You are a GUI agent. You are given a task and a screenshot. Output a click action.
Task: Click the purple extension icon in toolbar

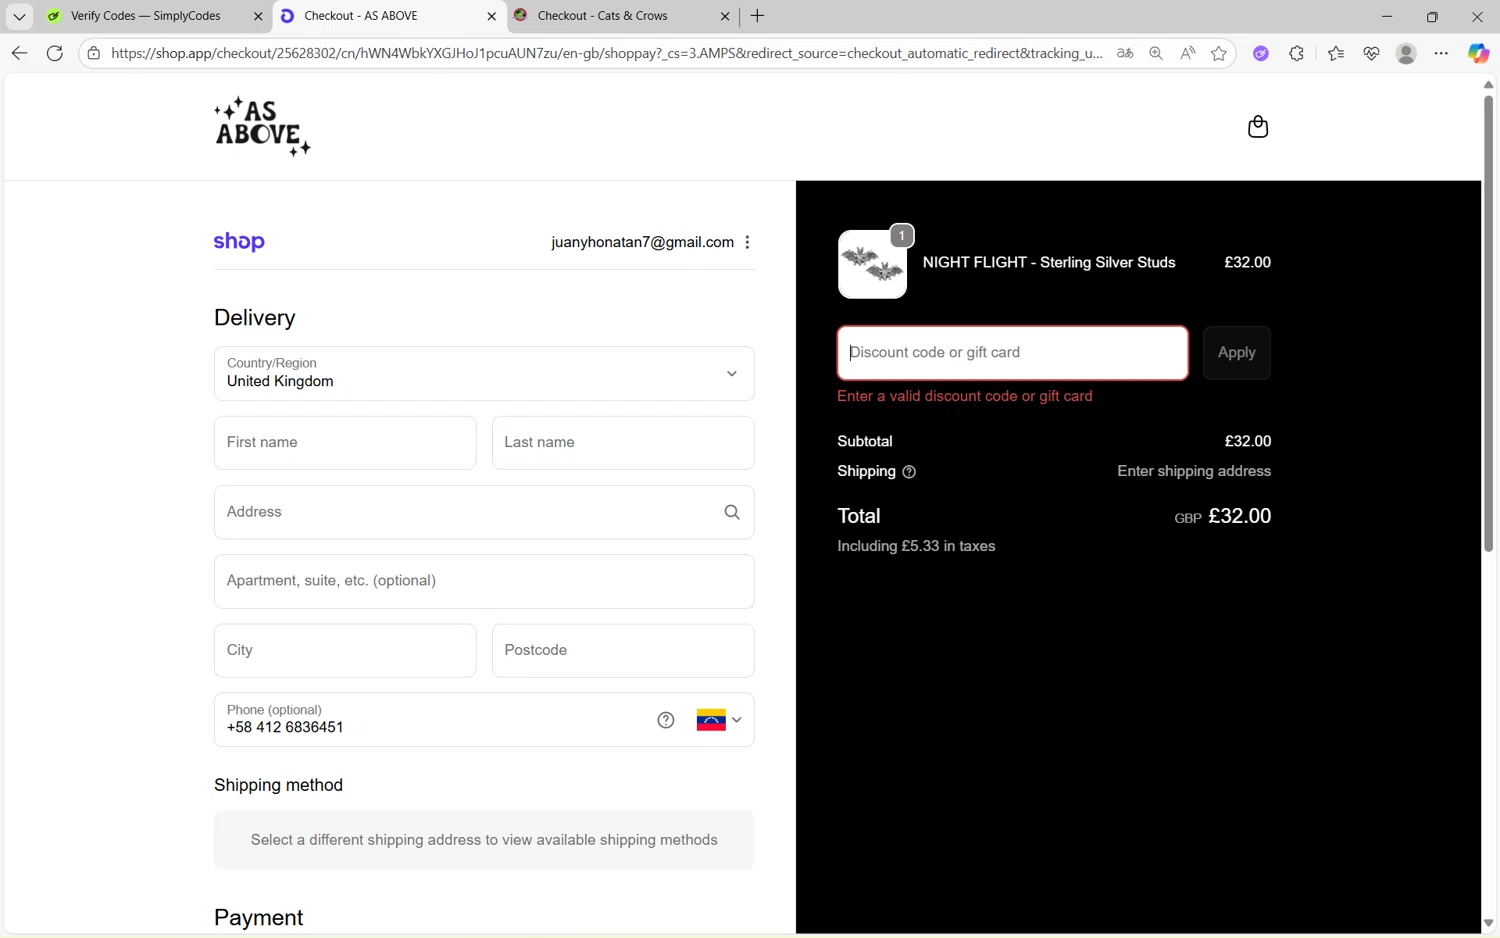(x=1261, y=53)
